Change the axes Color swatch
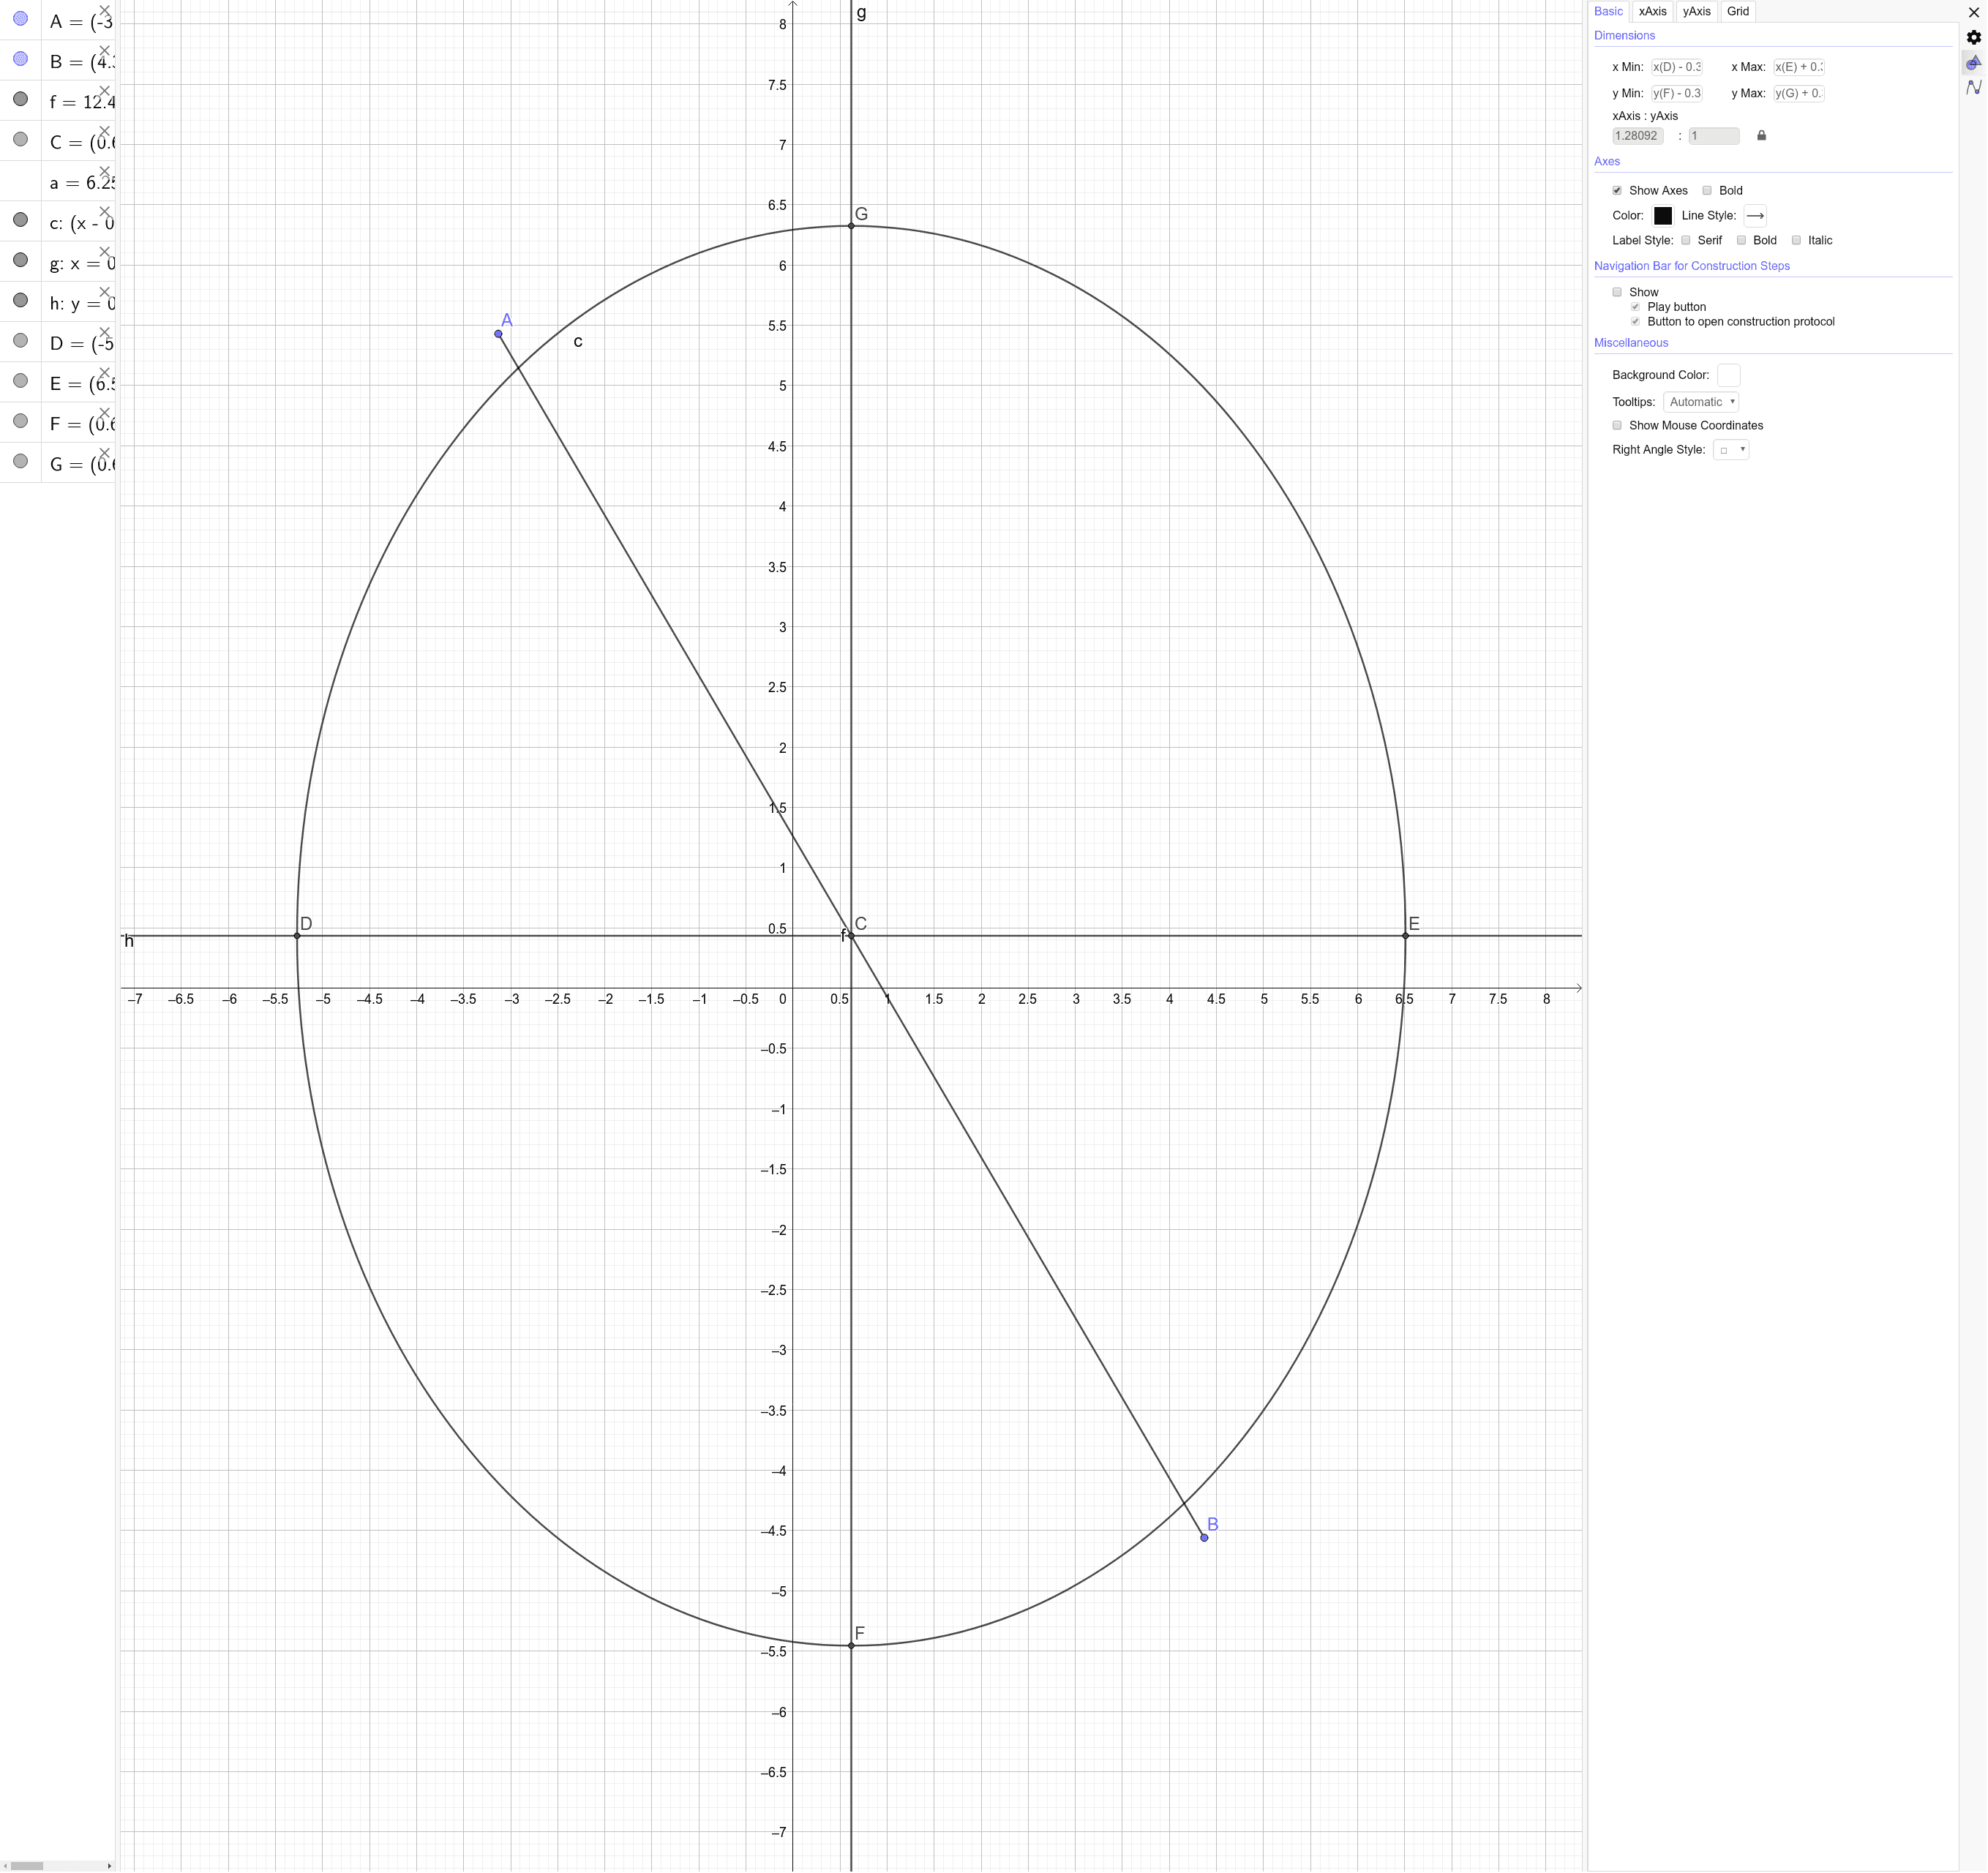The image size is (1988, 1873). (1663, 215)
